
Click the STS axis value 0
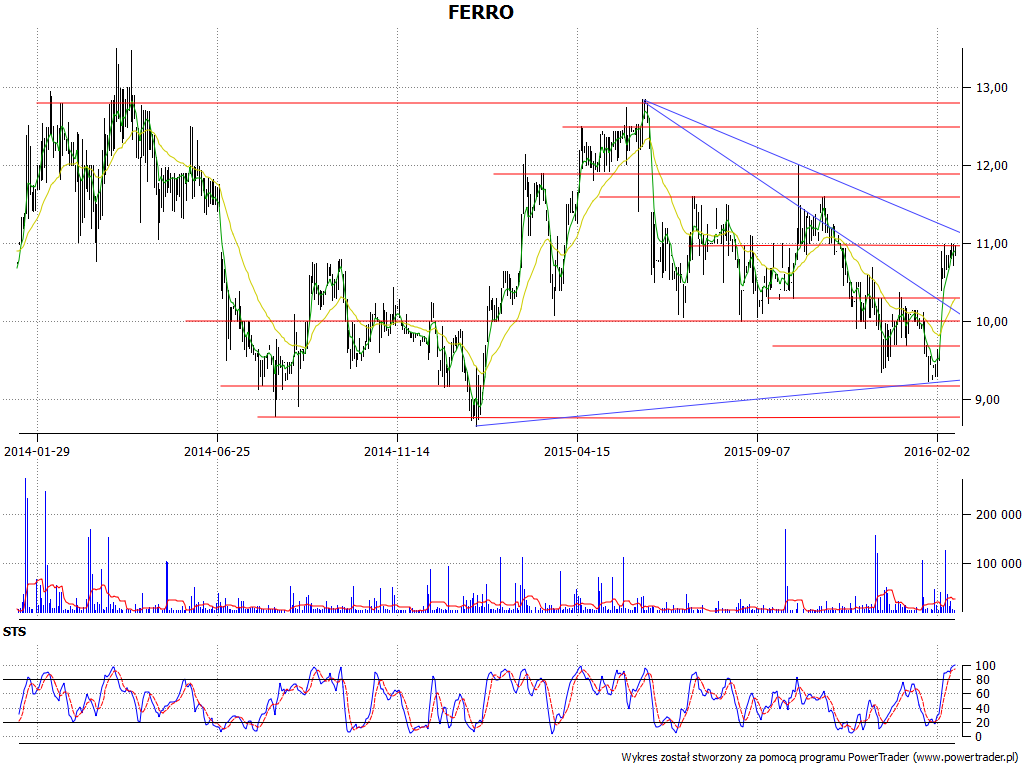coord(978,737)
